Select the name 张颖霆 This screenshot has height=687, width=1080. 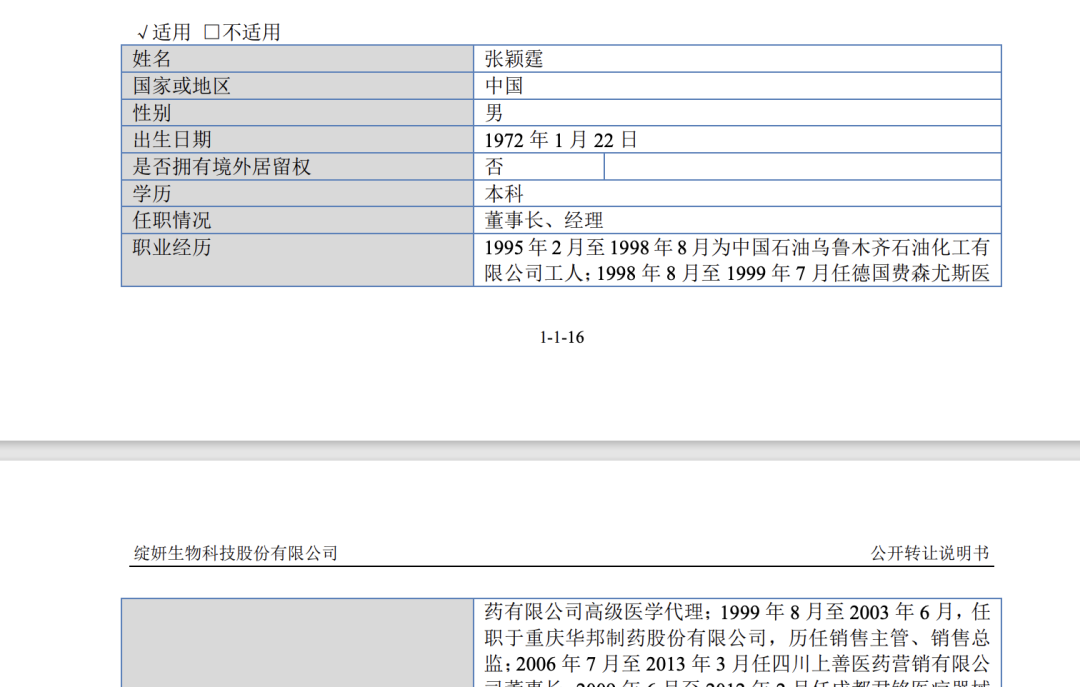click(x=514, y=59)
